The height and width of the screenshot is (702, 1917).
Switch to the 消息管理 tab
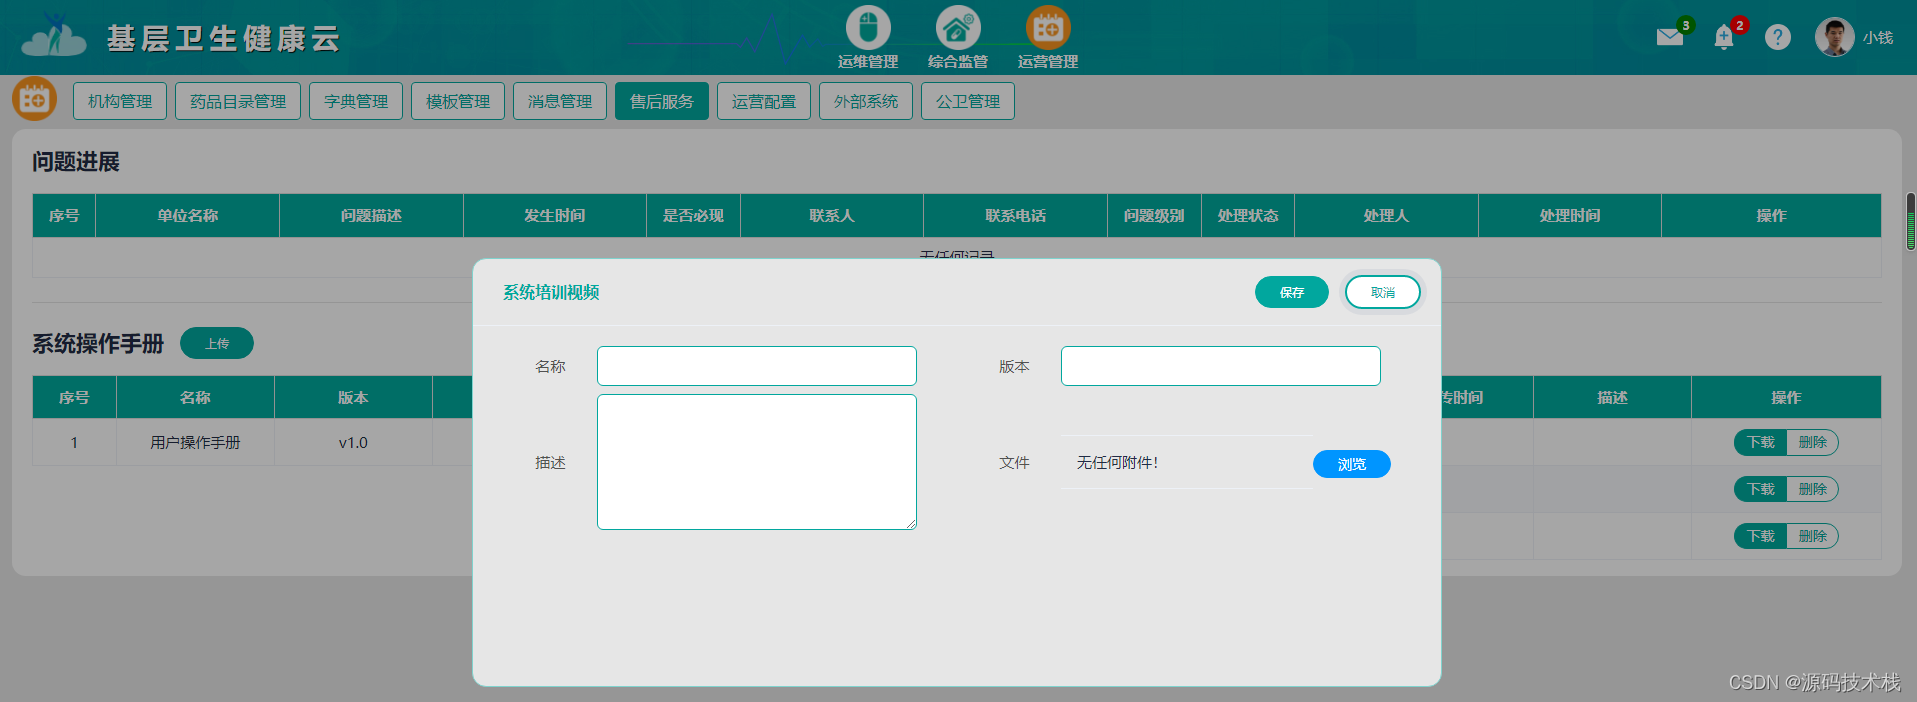pos(560,101)
